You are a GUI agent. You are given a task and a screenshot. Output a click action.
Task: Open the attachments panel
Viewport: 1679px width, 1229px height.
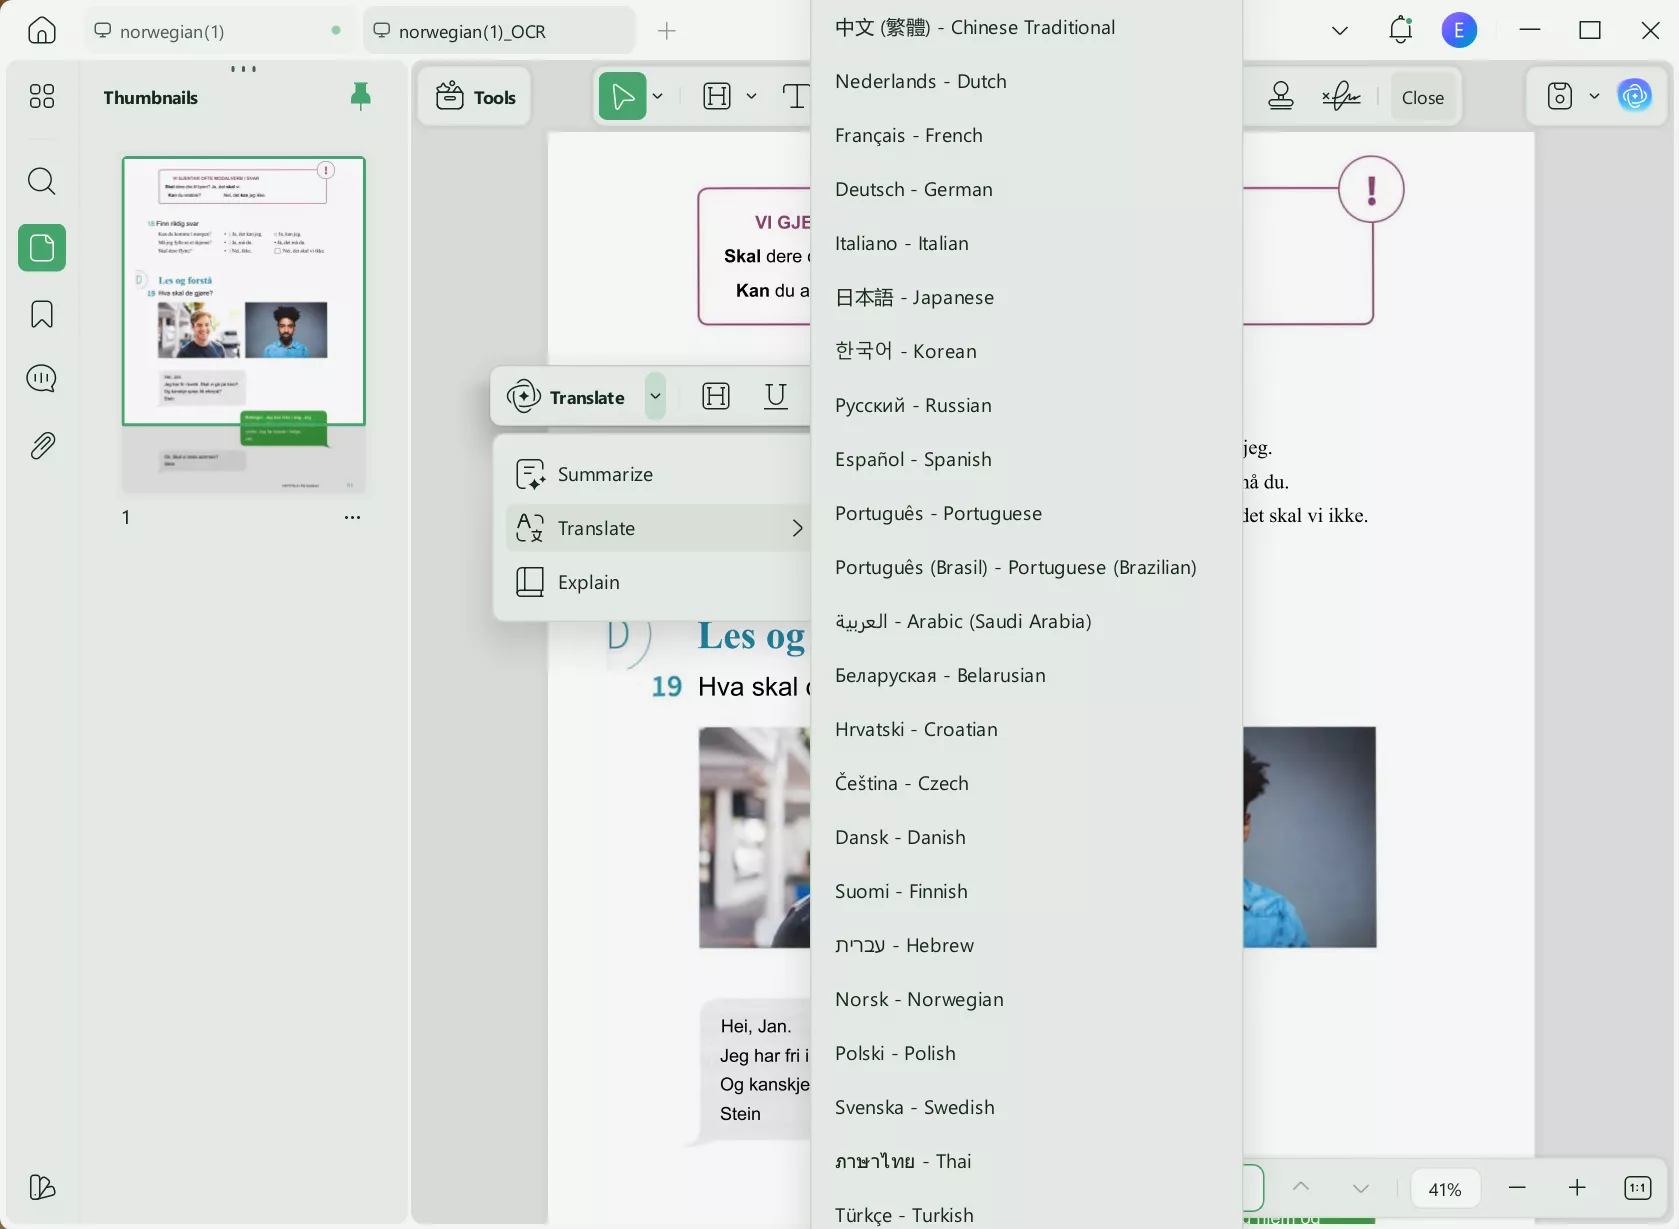[41, 445]
